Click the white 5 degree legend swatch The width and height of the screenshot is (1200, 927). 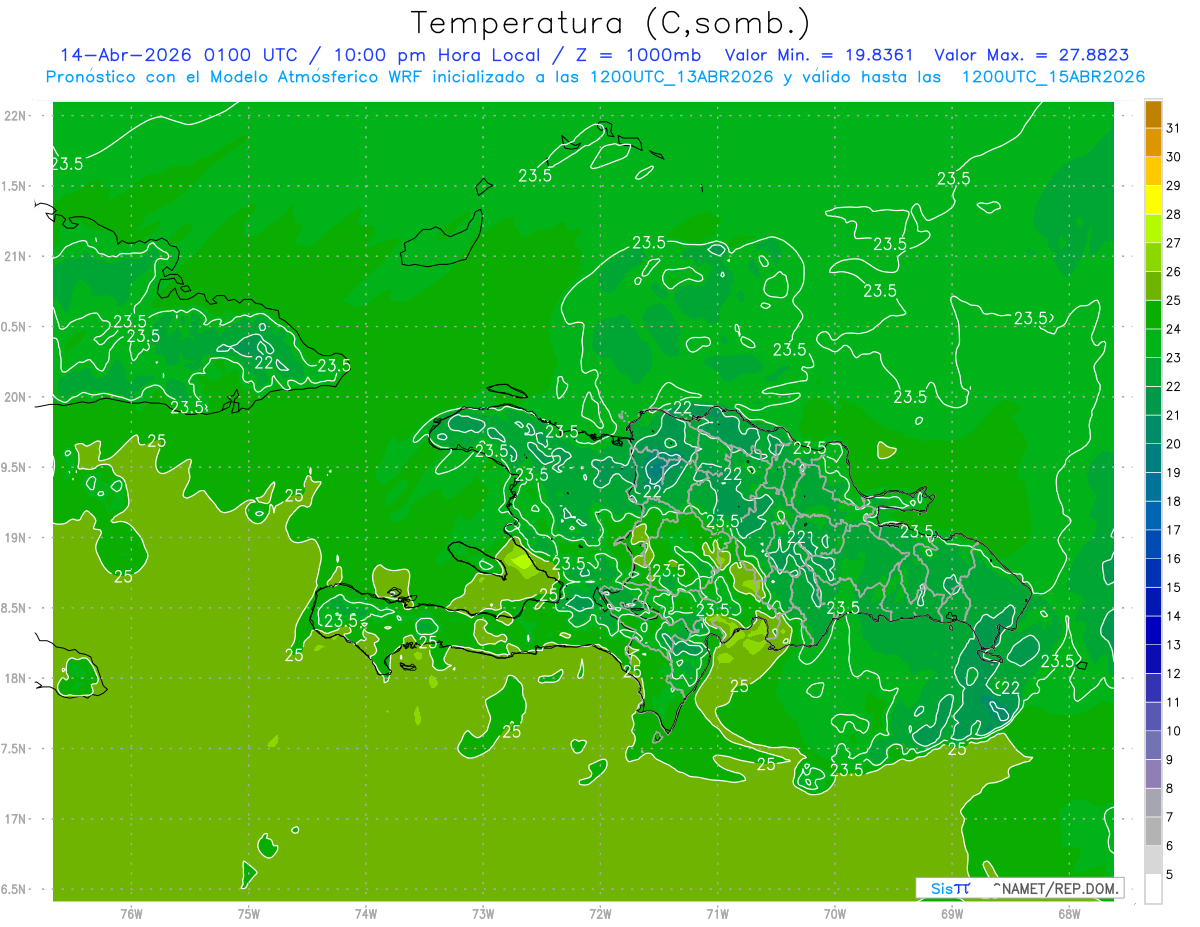[x=1153, y=889]
